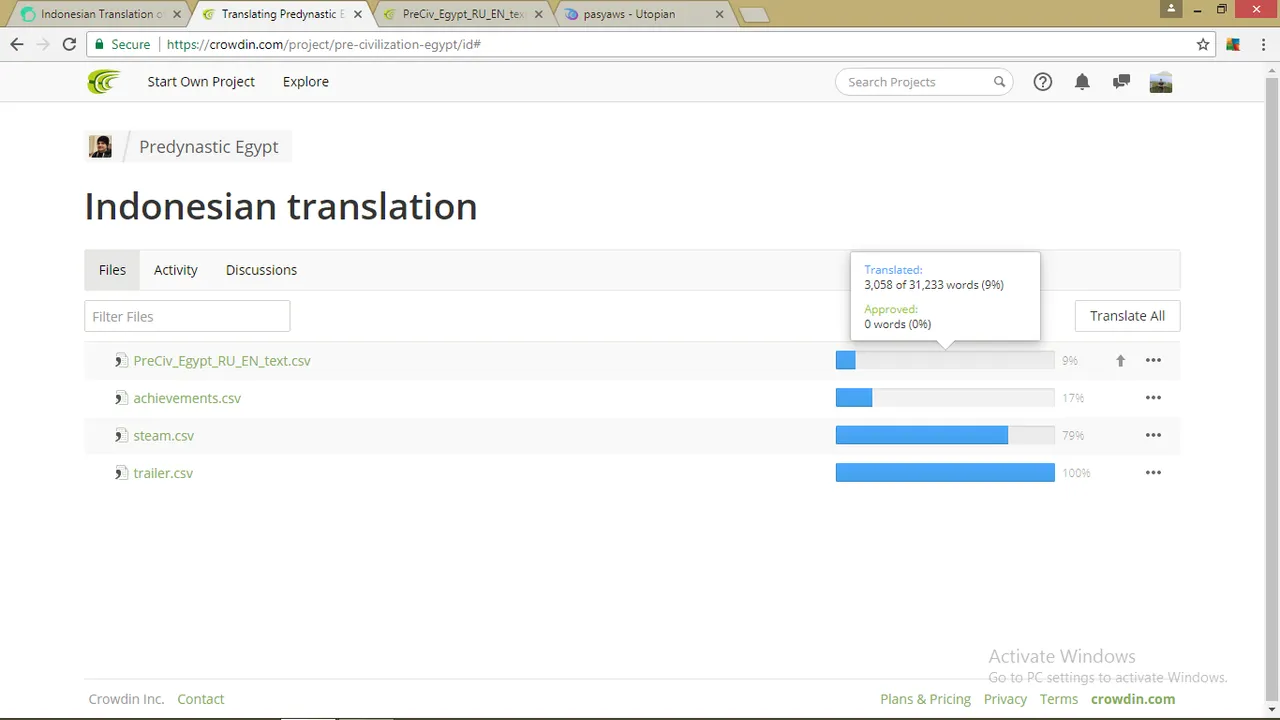Click file icon next to achievements.csv
This screenshot has height=720, width=1280.
pyautogui.click(x=121, y=398)
